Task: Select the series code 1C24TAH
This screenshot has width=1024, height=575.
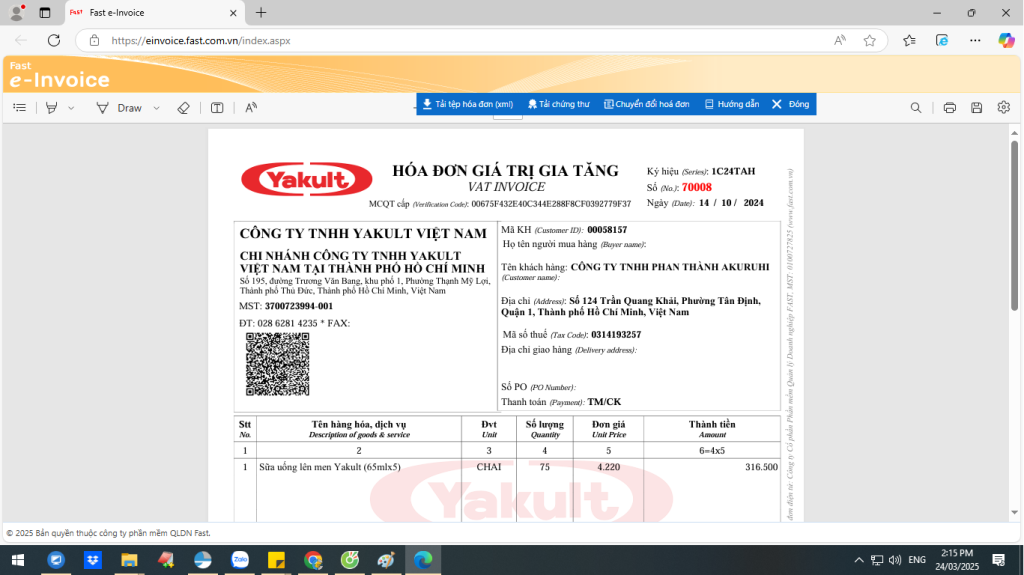Action: [x=733, y=171]
